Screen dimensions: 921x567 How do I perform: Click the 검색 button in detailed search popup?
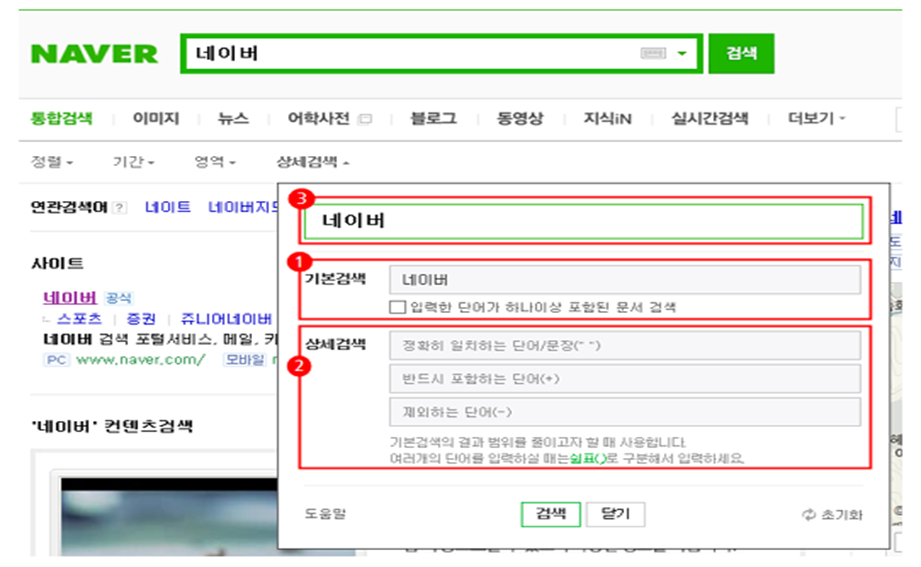click(550, 514)
